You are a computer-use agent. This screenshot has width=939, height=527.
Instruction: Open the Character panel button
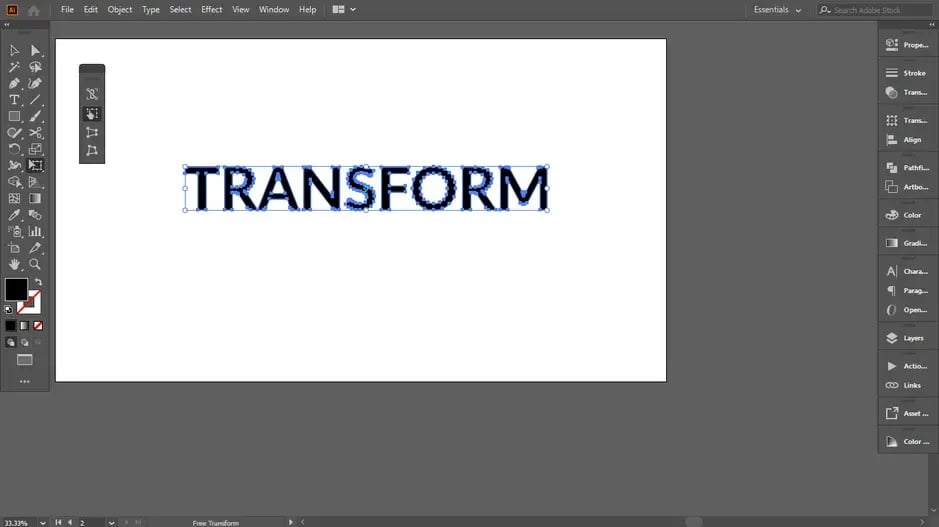(908, 271)
